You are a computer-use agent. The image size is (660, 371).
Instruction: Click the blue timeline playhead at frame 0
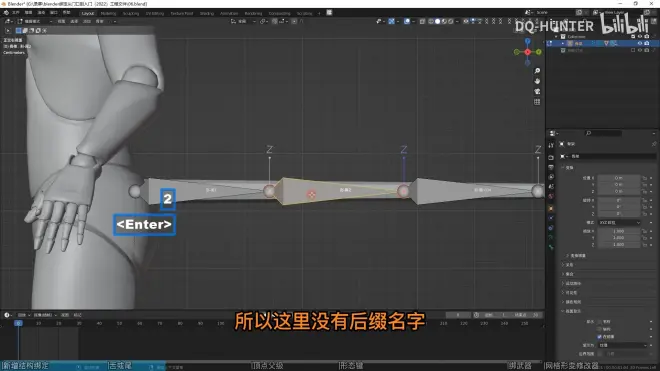(18, 323)
